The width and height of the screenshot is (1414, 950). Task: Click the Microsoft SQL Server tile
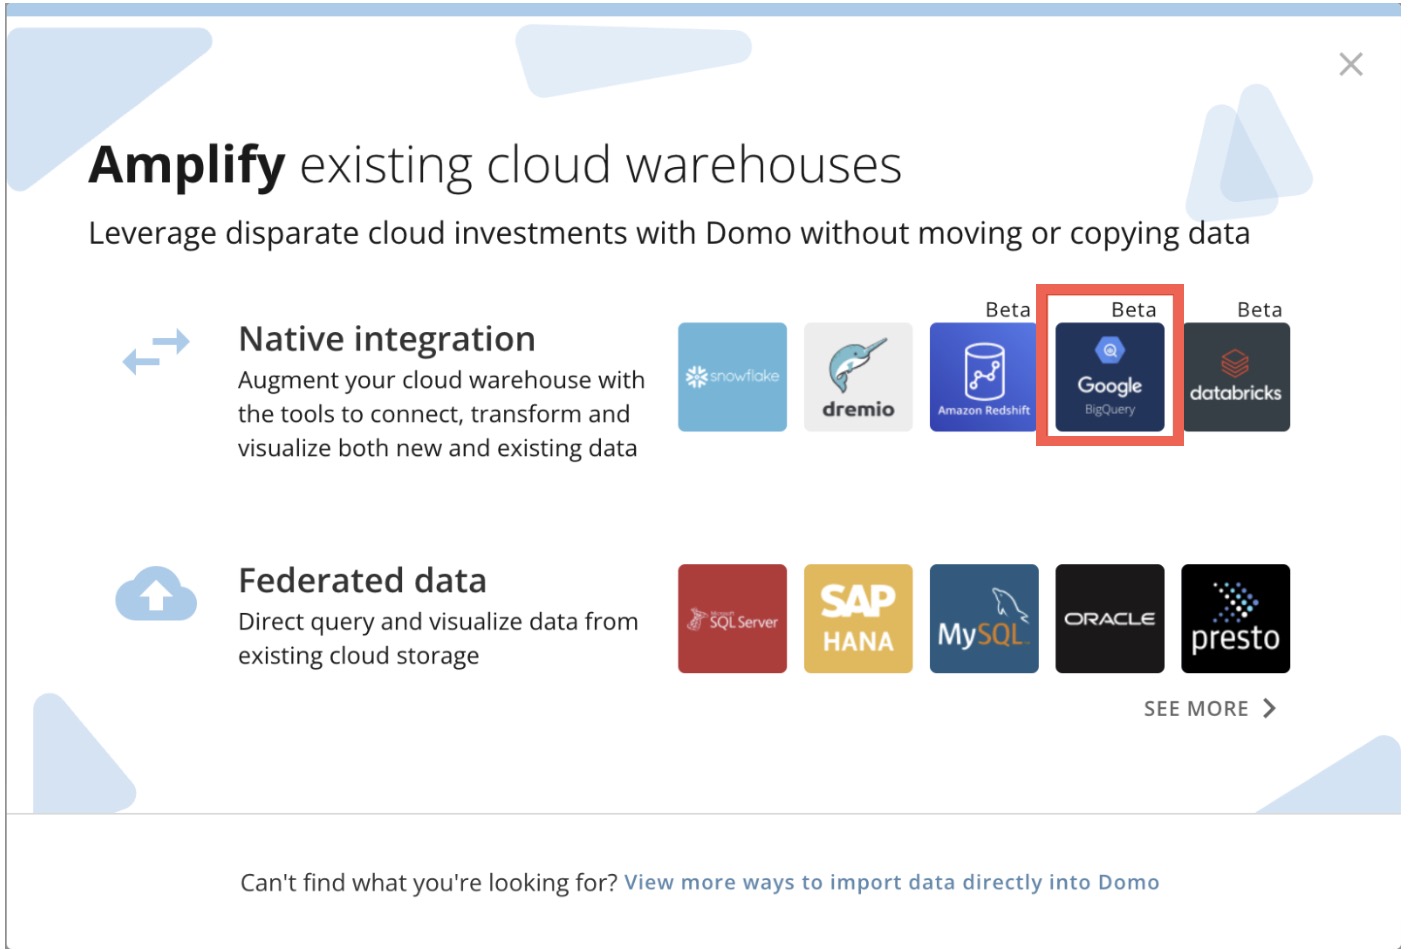(x=731, y=618)
